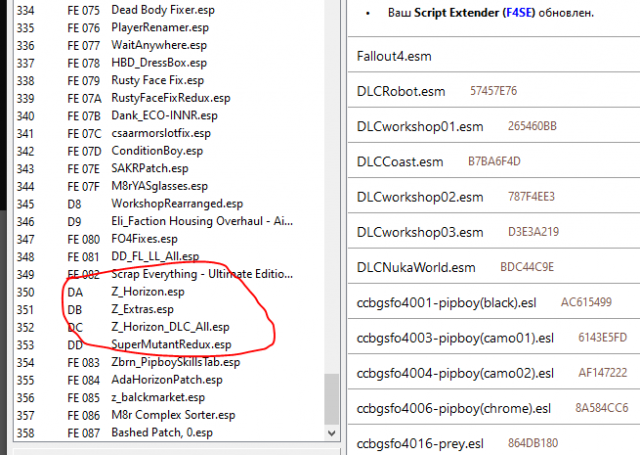Select FO4Fixes.esp plugin row
Viewport: 640px width, 455px height.
pos(144,239)
